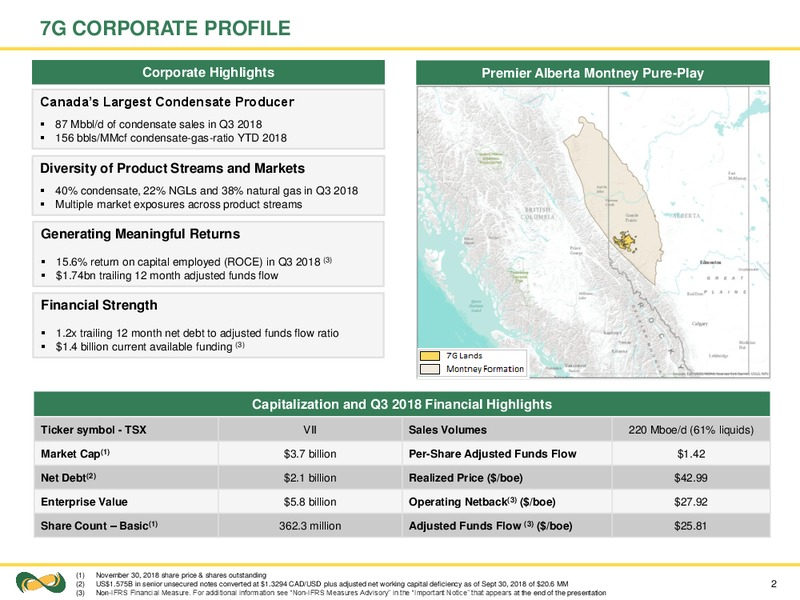Click the '362.3 million' share count value
800x600 pixels.
(310, 526)
